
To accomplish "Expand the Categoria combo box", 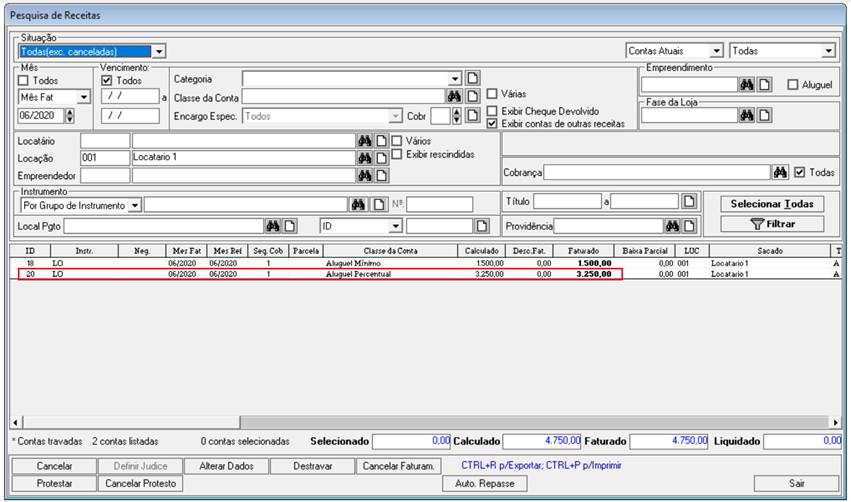I will tap(455, 79).
